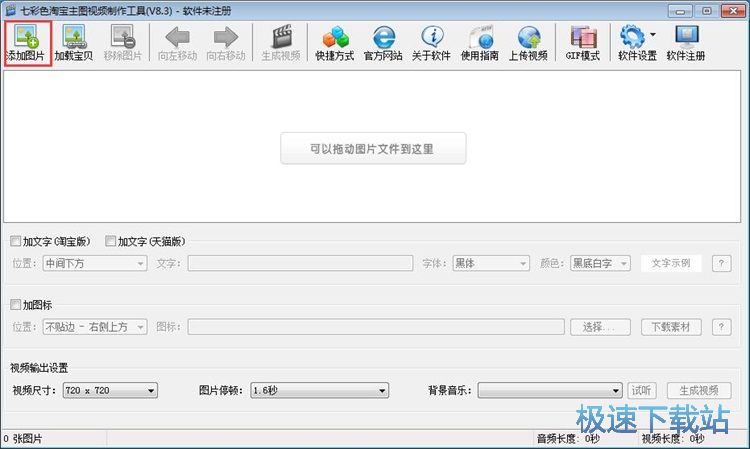Click the app icon in title bar
Image resolution: width=750 pixels, height=449 pixels.
coord(11,10)
